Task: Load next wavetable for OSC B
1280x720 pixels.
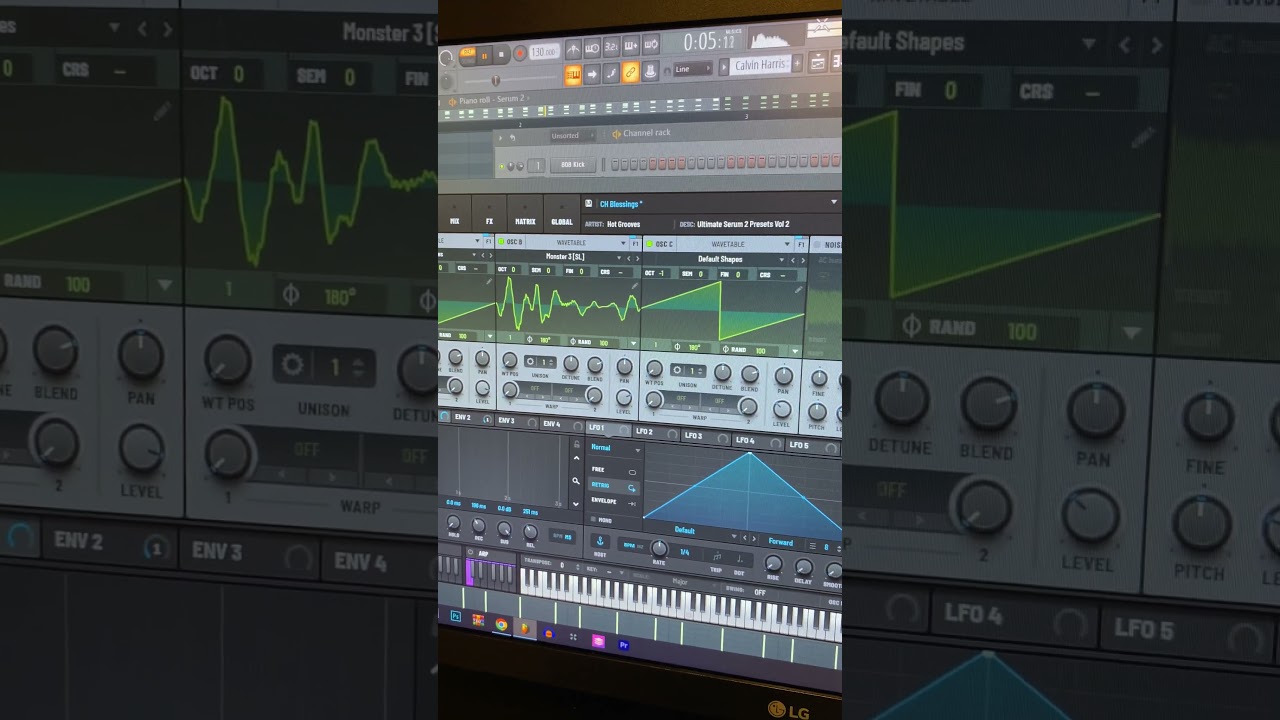Action: point(637,258)
